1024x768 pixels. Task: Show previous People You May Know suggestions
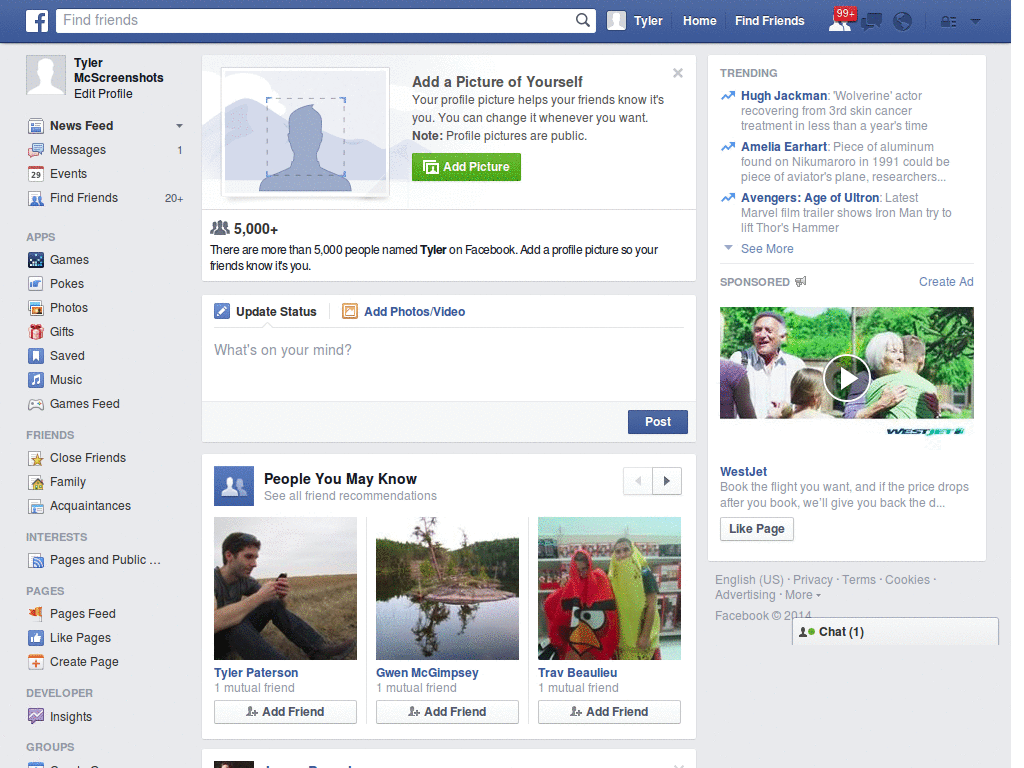tap(638, 481)
